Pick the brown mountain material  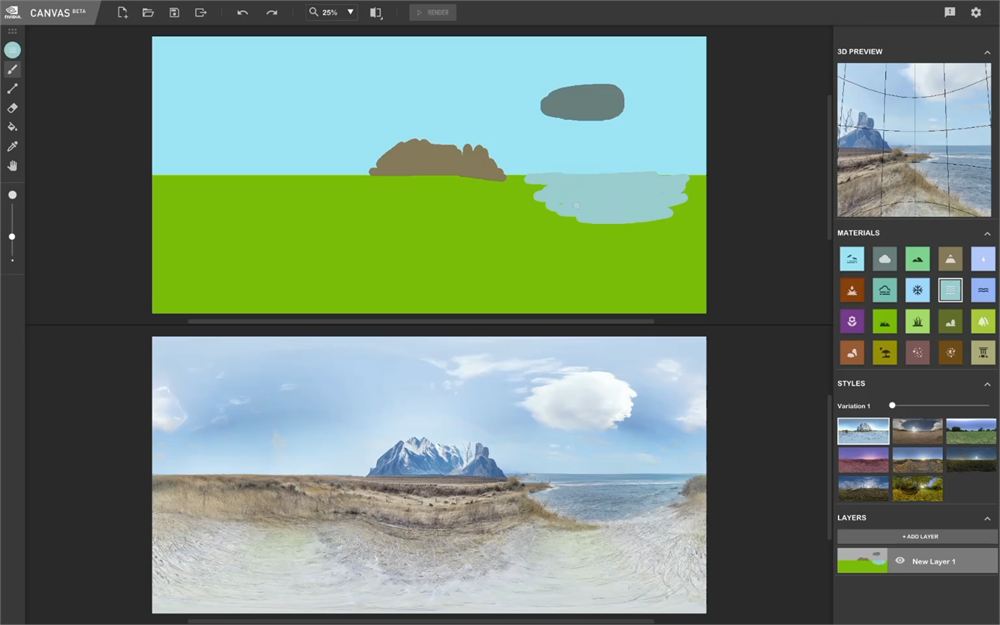click(x=950, y=259)
